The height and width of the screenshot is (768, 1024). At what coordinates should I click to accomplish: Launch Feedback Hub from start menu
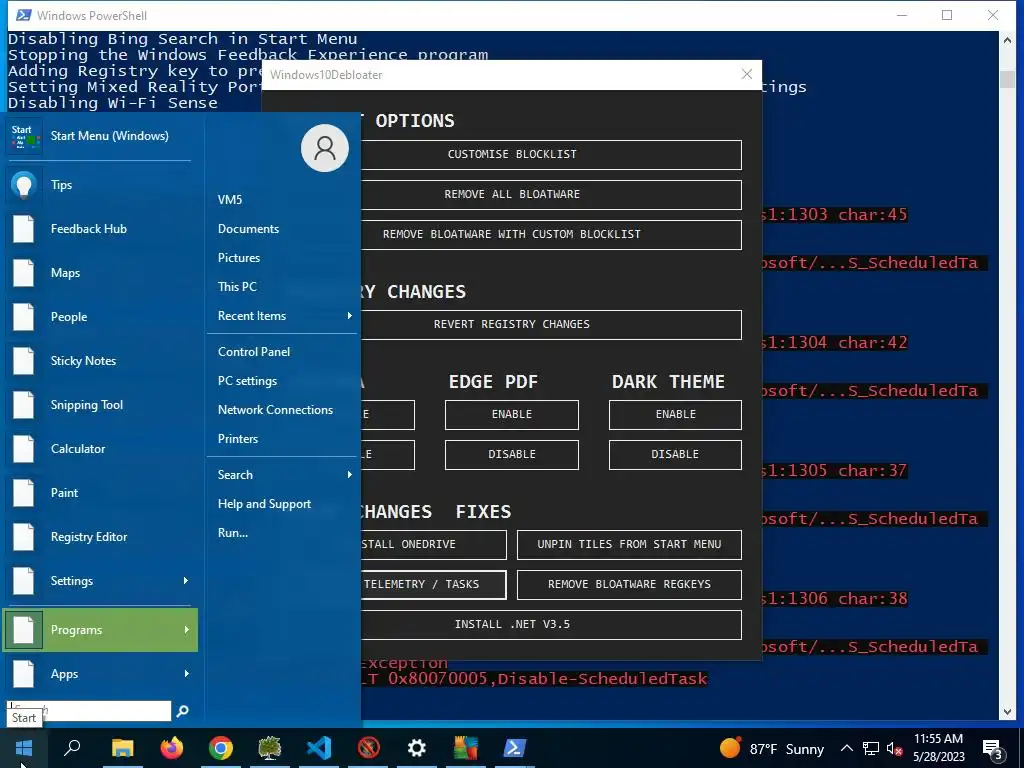click(x=101, y=229)
